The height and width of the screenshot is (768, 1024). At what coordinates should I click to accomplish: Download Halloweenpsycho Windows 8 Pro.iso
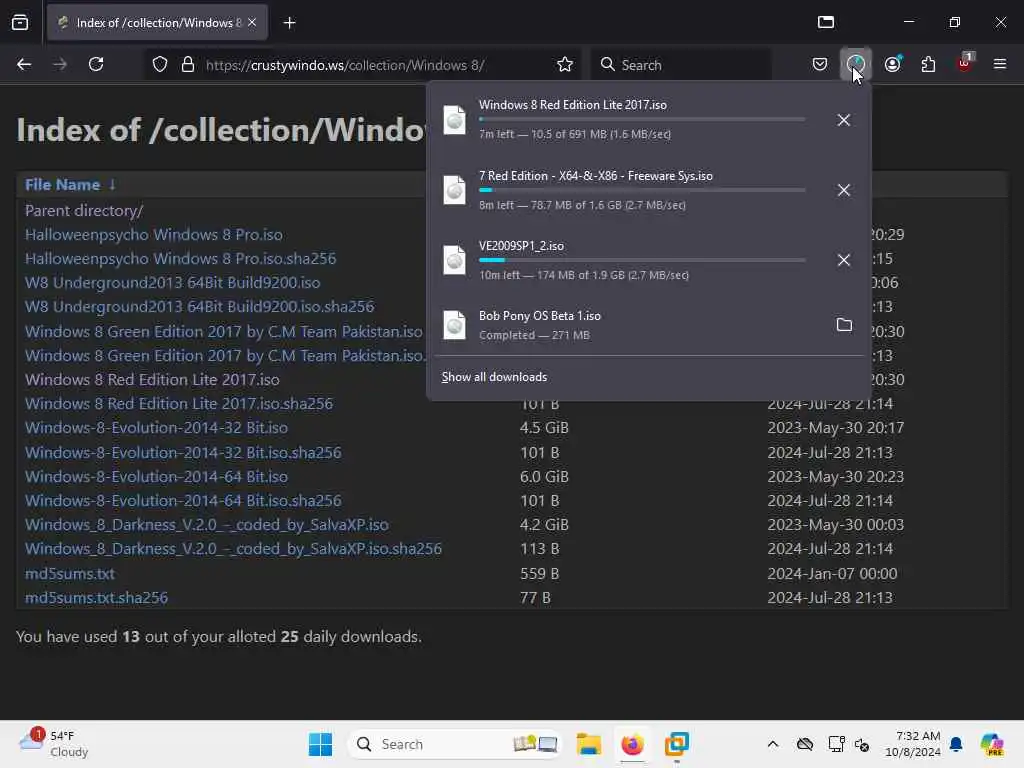pos(153,234)
